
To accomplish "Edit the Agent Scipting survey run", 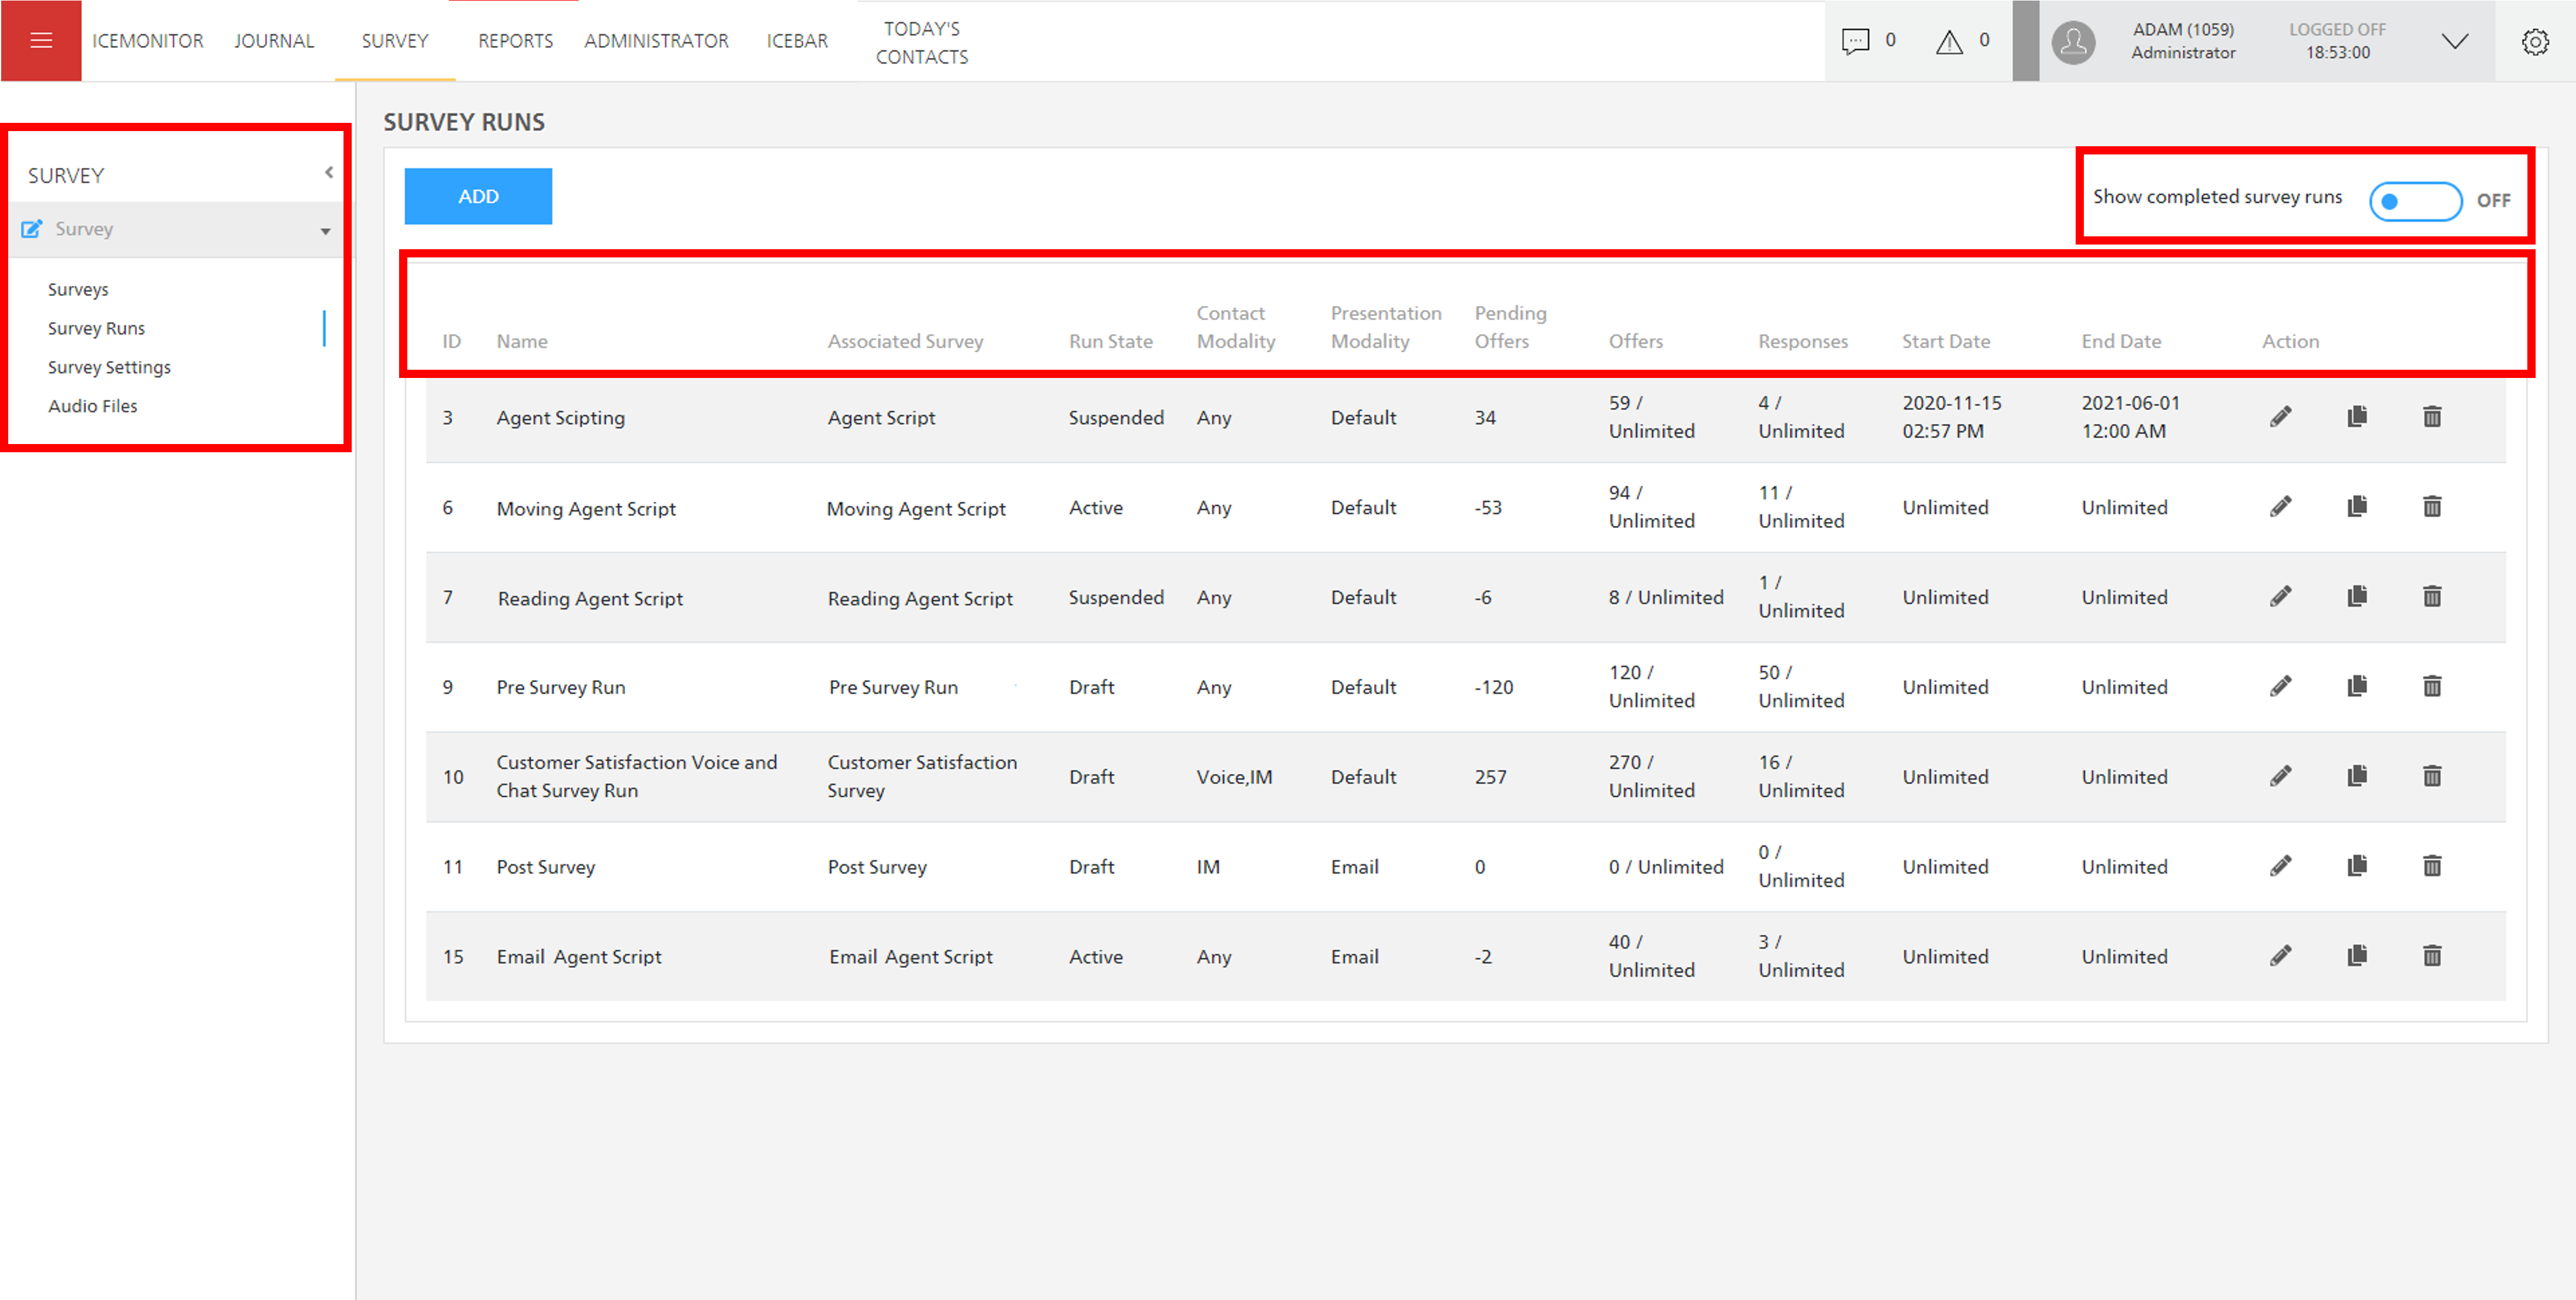I will (x=2280, y=417).
